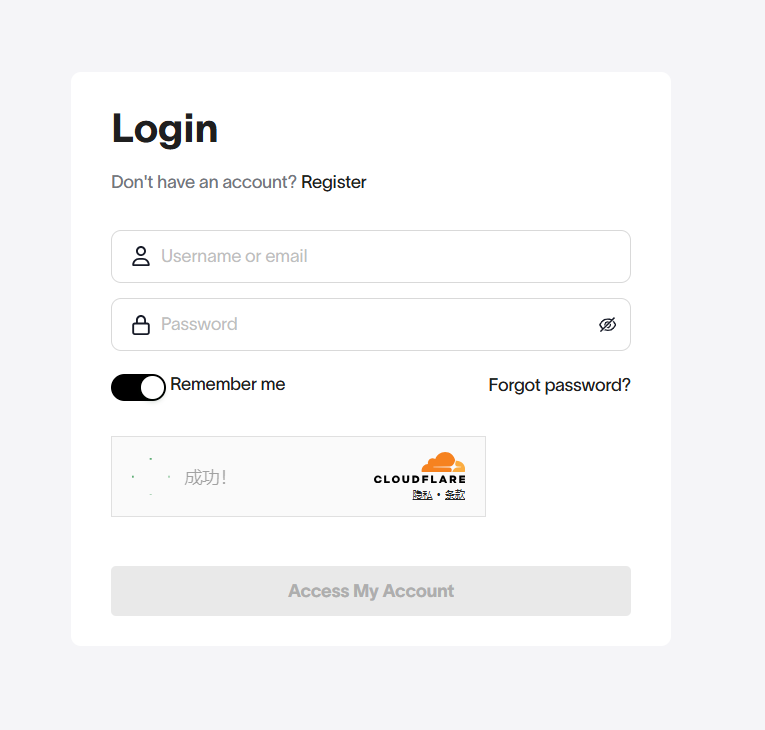
Task: Open the Register link
Action: point(334,182)
